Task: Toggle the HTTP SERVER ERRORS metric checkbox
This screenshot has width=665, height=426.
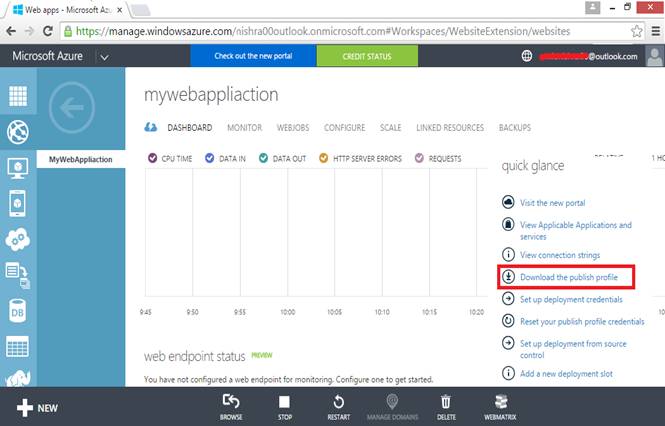Action: (x=324, y=158)
